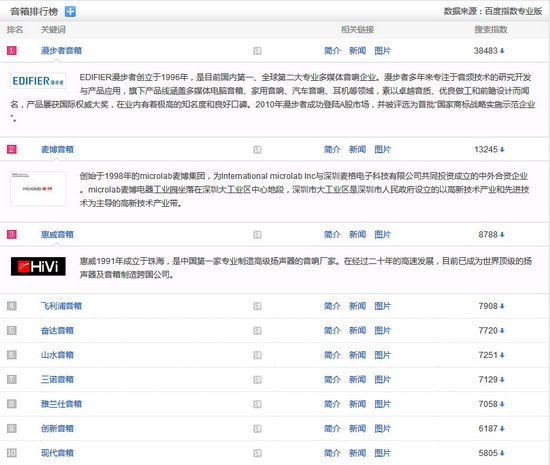Image resolution: width=550 pixels, height=465 pixels.
Task: Open the 奋达音箱 keyword link
Action: (57, 331)
